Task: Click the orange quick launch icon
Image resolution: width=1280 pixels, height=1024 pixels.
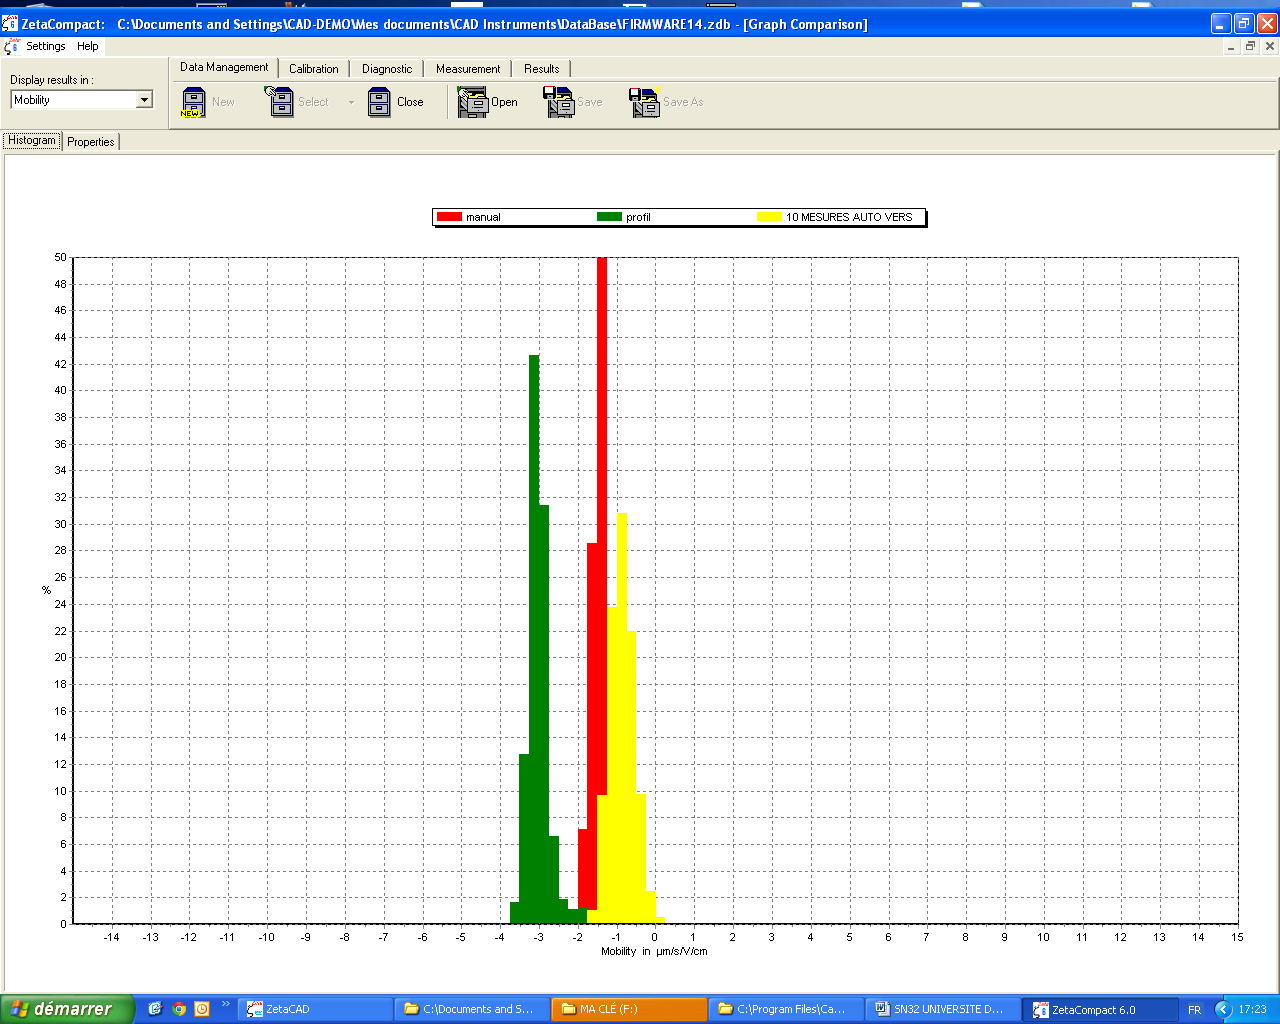Action: click(202, 1009)
